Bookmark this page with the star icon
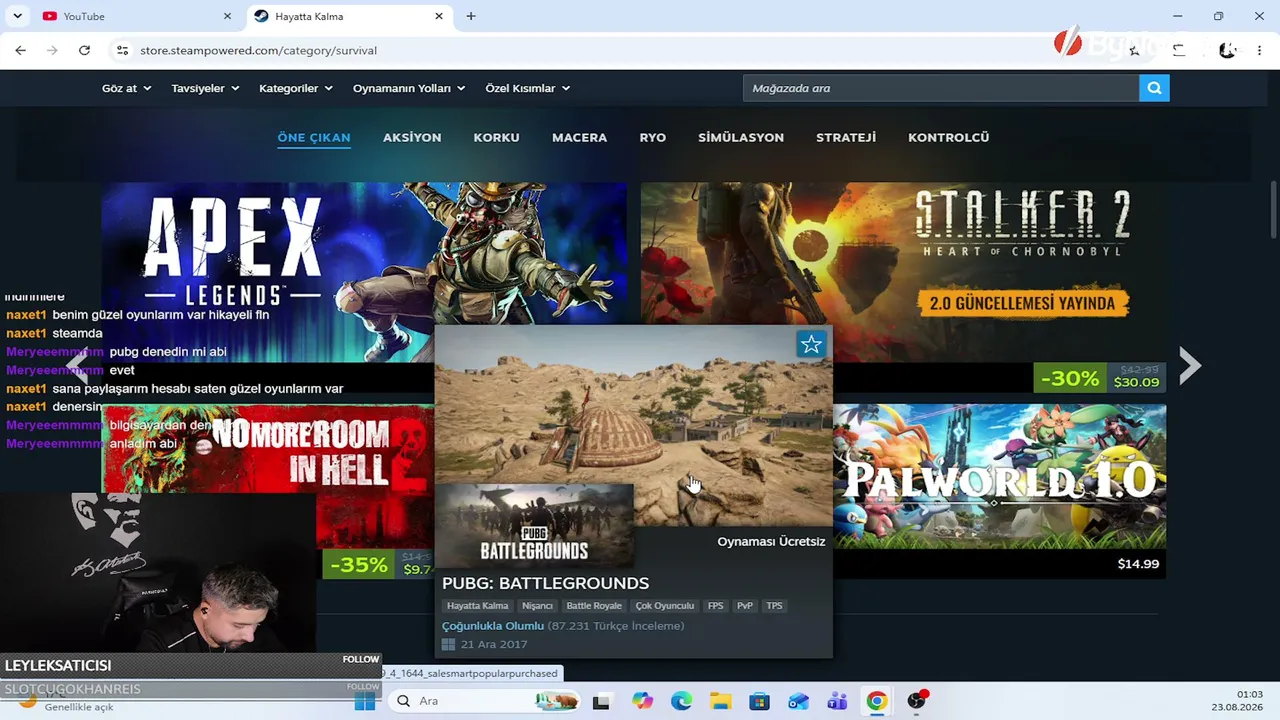Image resolution: width=1280 pixels, height=720 pixels. click(x=1134, y=50)
